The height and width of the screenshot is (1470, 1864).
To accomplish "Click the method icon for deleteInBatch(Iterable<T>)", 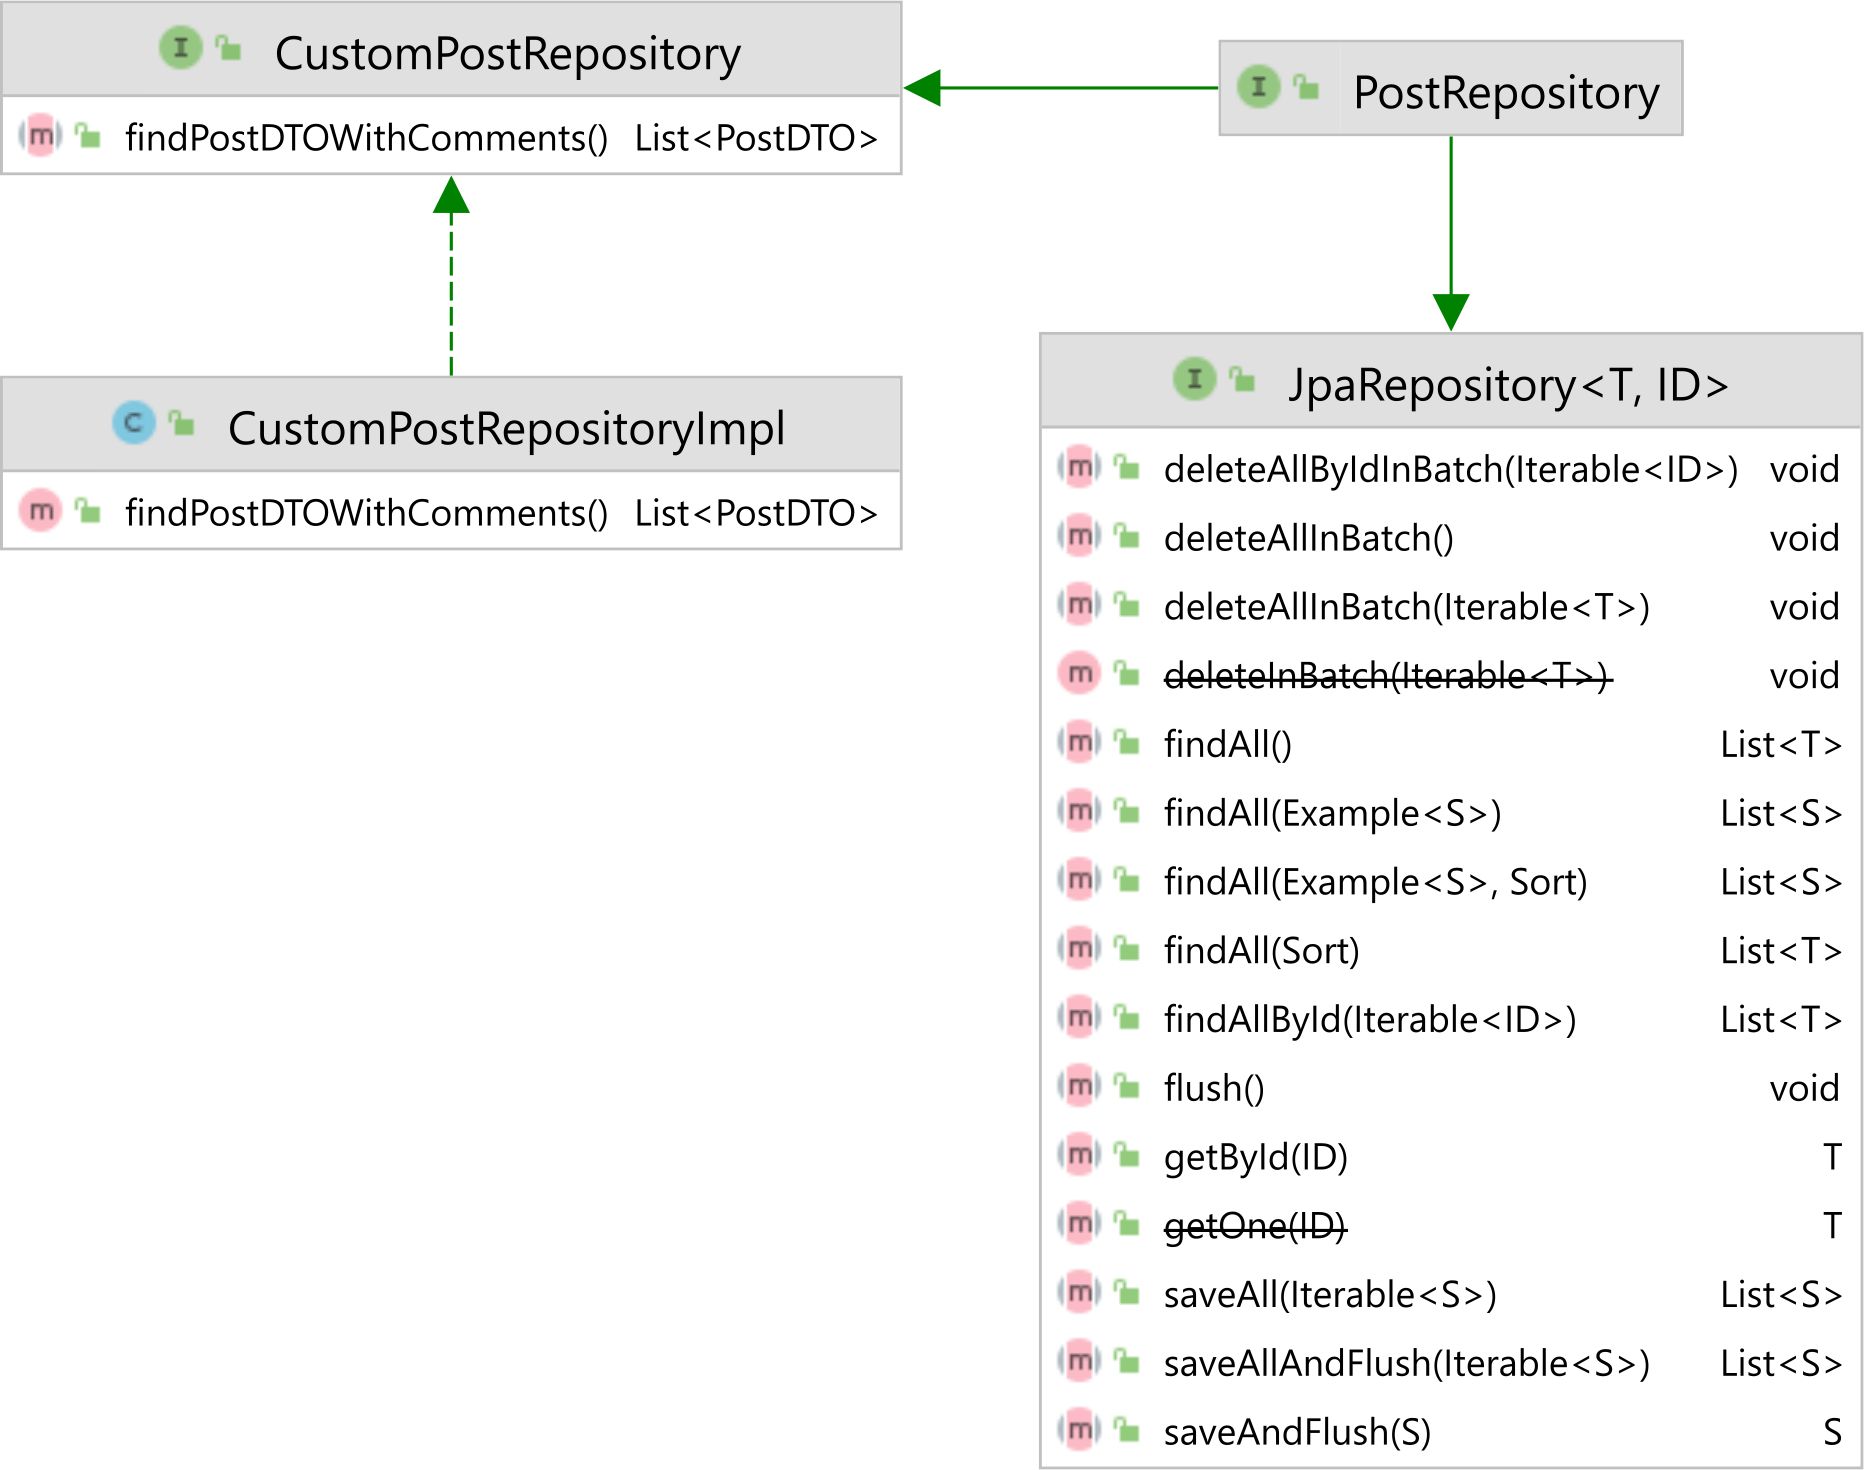I will [x=1079, y=674].
